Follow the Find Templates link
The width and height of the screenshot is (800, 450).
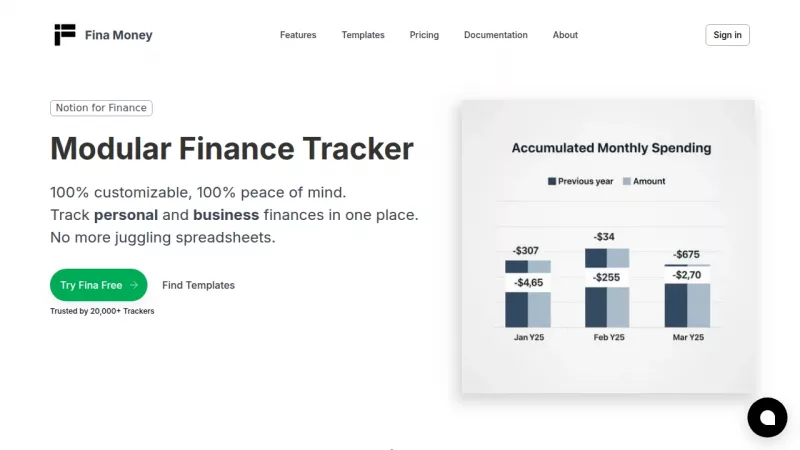click(198, 285)
